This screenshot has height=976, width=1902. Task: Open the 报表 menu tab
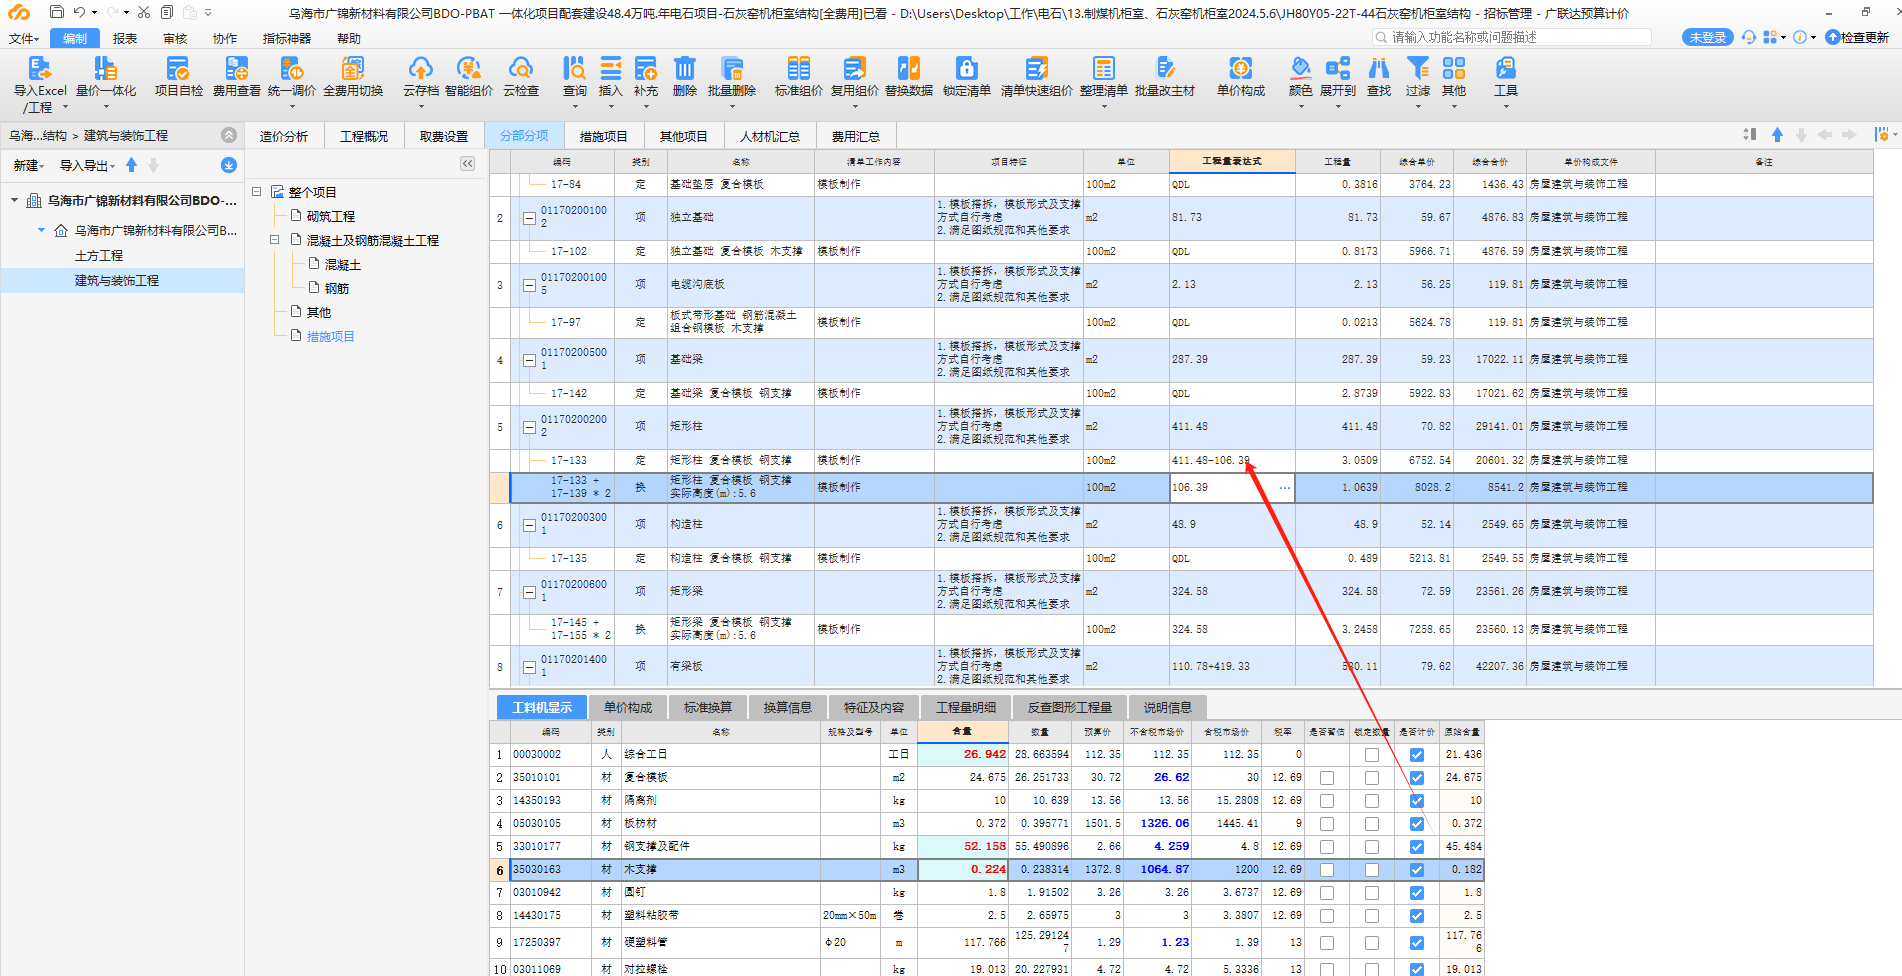tap(125, 38)
